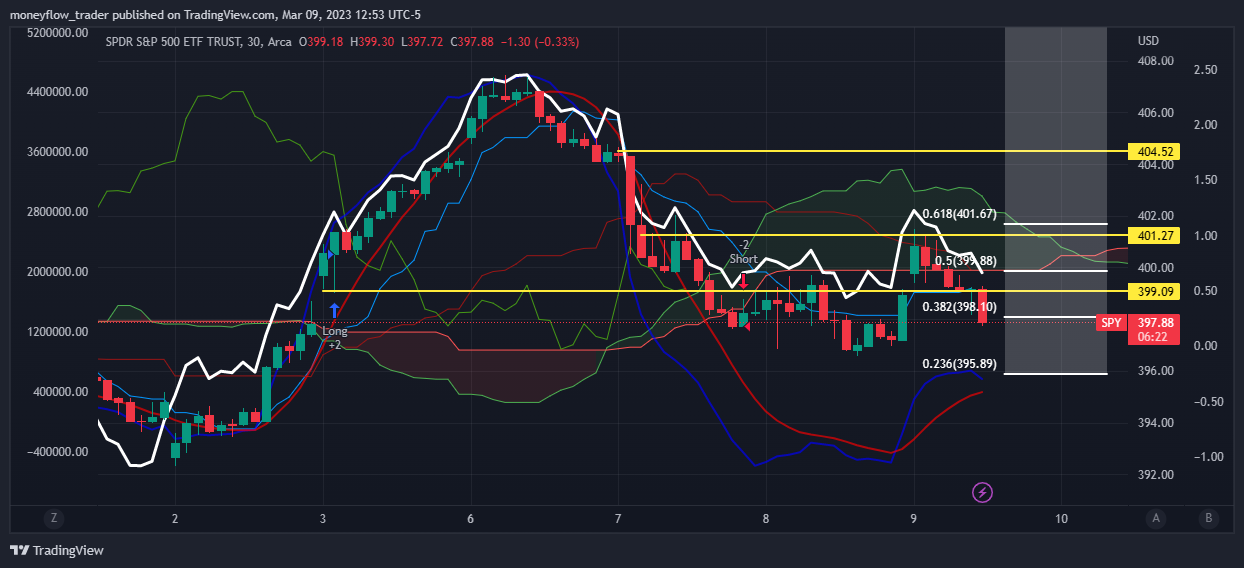Image resolution: width=1244 pixels, height=568 pixels.
Task: Click the 0.382(398.10) Fibonacci label
Action: click(961, 307)
